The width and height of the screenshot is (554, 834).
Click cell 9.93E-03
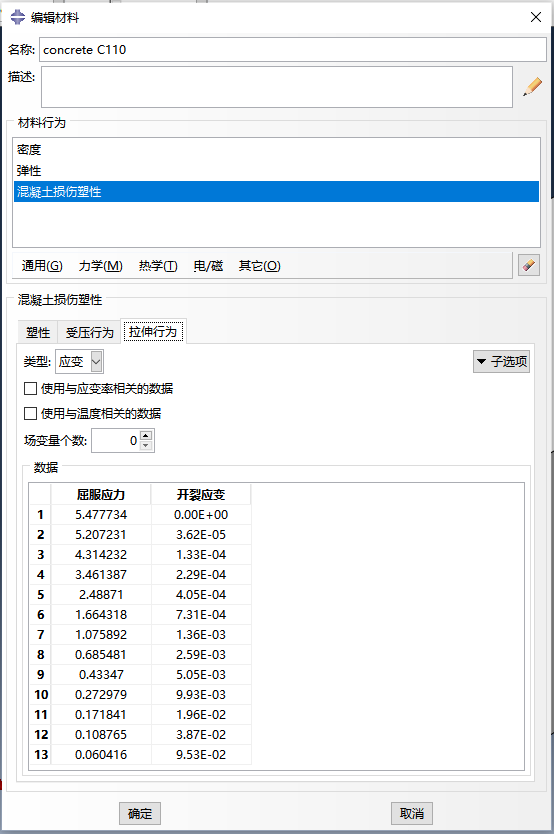[201, 695]
